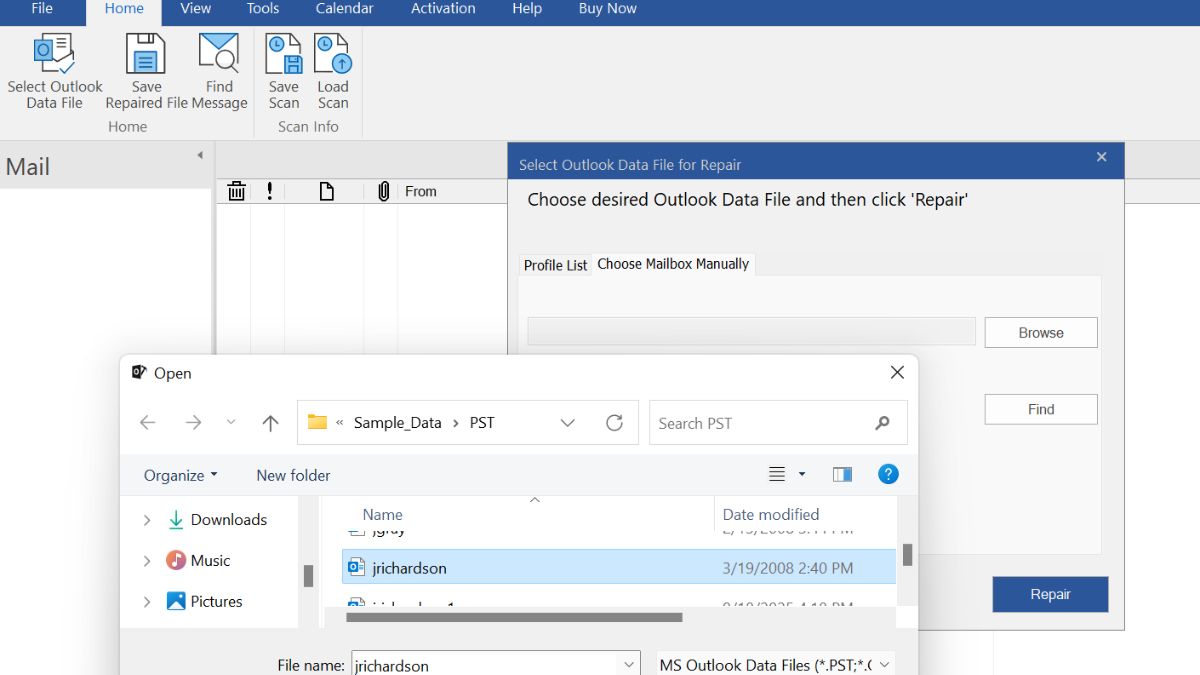This screenshot has height=675, width=1200.
Task: Click the Save Scan icon
Action: [x=284, y=53]
